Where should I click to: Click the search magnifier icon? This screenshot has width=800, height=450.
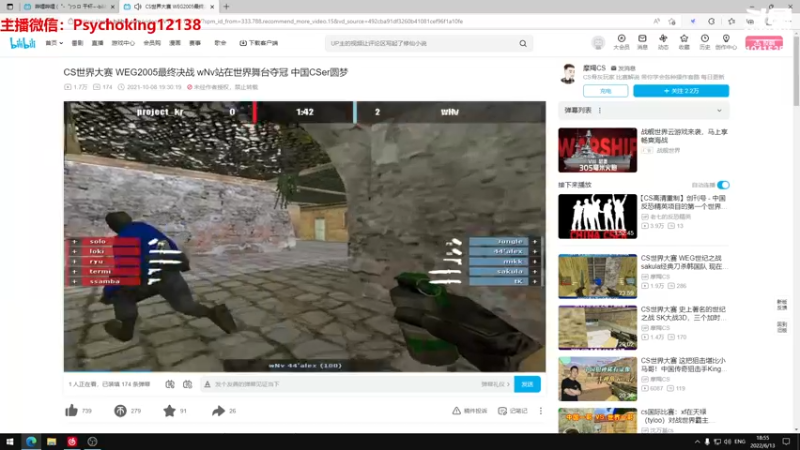523,43
